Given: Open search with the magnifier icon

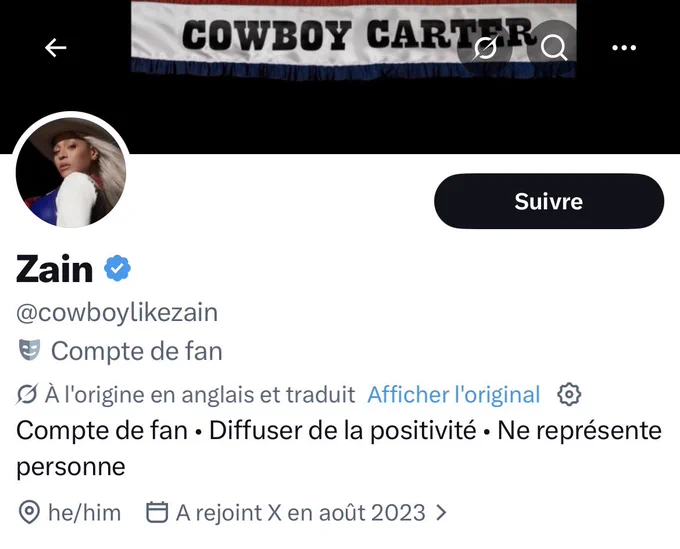Looking at the screenshot, I should 553,48.
